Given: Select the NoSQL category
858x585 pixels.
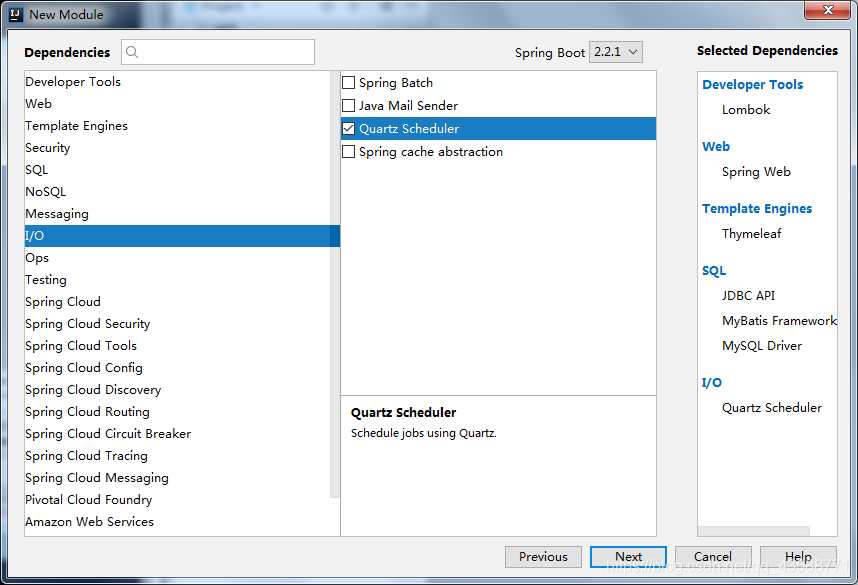Looking at the screenshot, I should tap(177, 192).
